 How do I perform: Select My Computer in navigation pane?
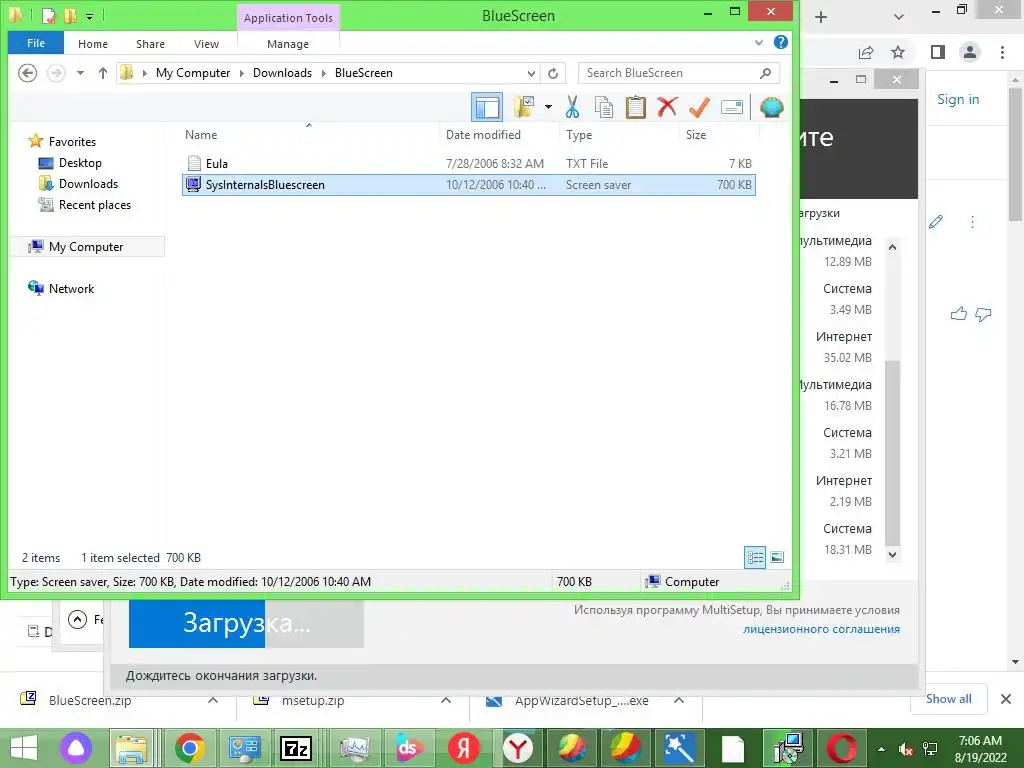click(x=86, y=247)
